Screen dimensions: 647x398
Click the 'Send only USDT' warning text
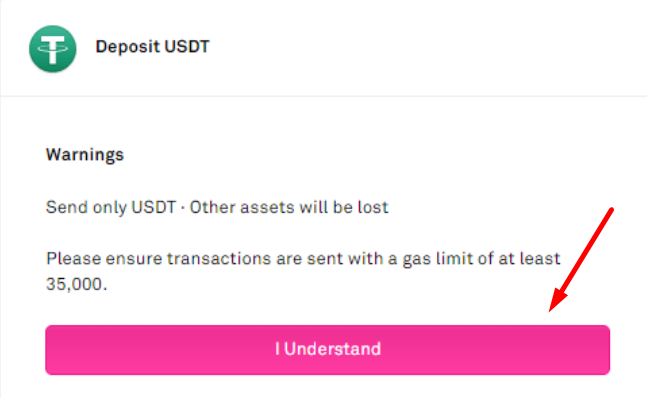111,207
